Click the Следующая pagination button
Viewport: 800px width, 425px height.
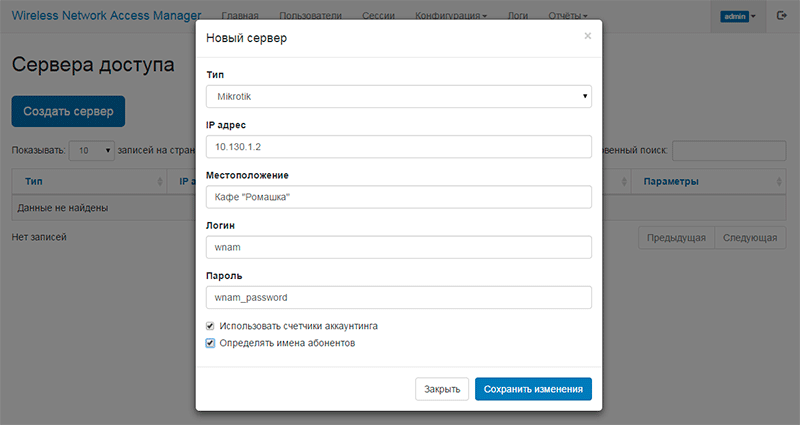[750, 238]
